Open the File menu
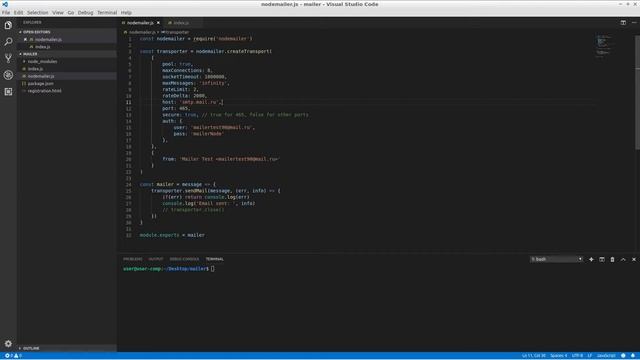This screenshot has width=640, height=360. [6, 13]
